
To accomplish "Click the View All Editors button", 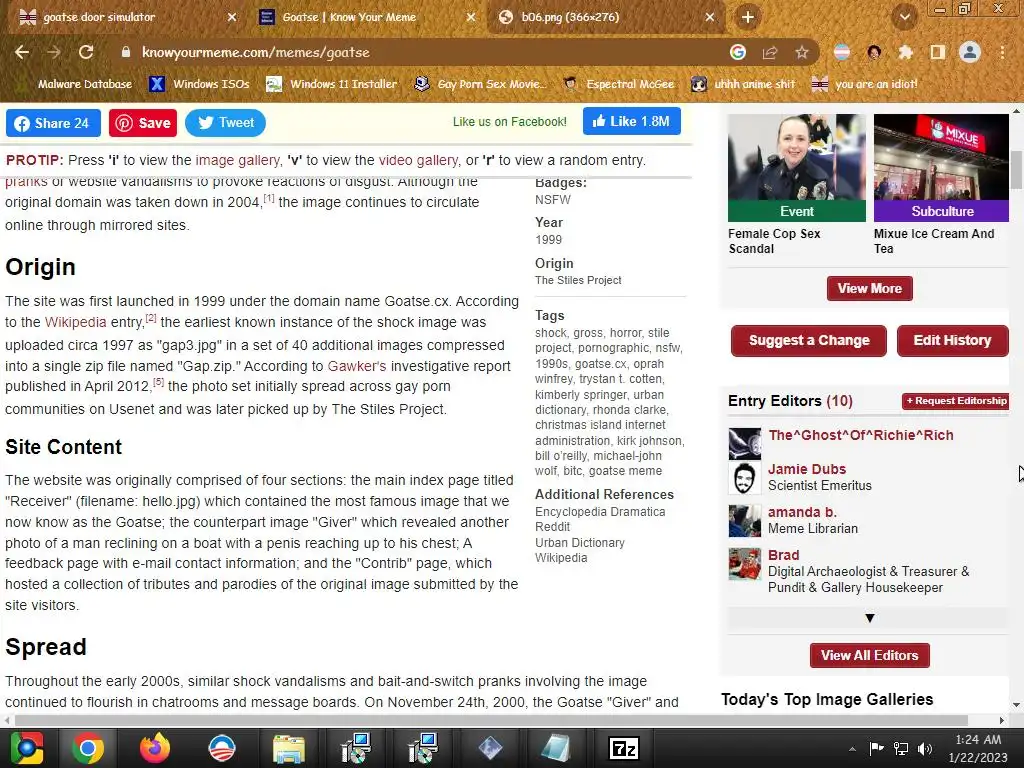I will point(869,656).
